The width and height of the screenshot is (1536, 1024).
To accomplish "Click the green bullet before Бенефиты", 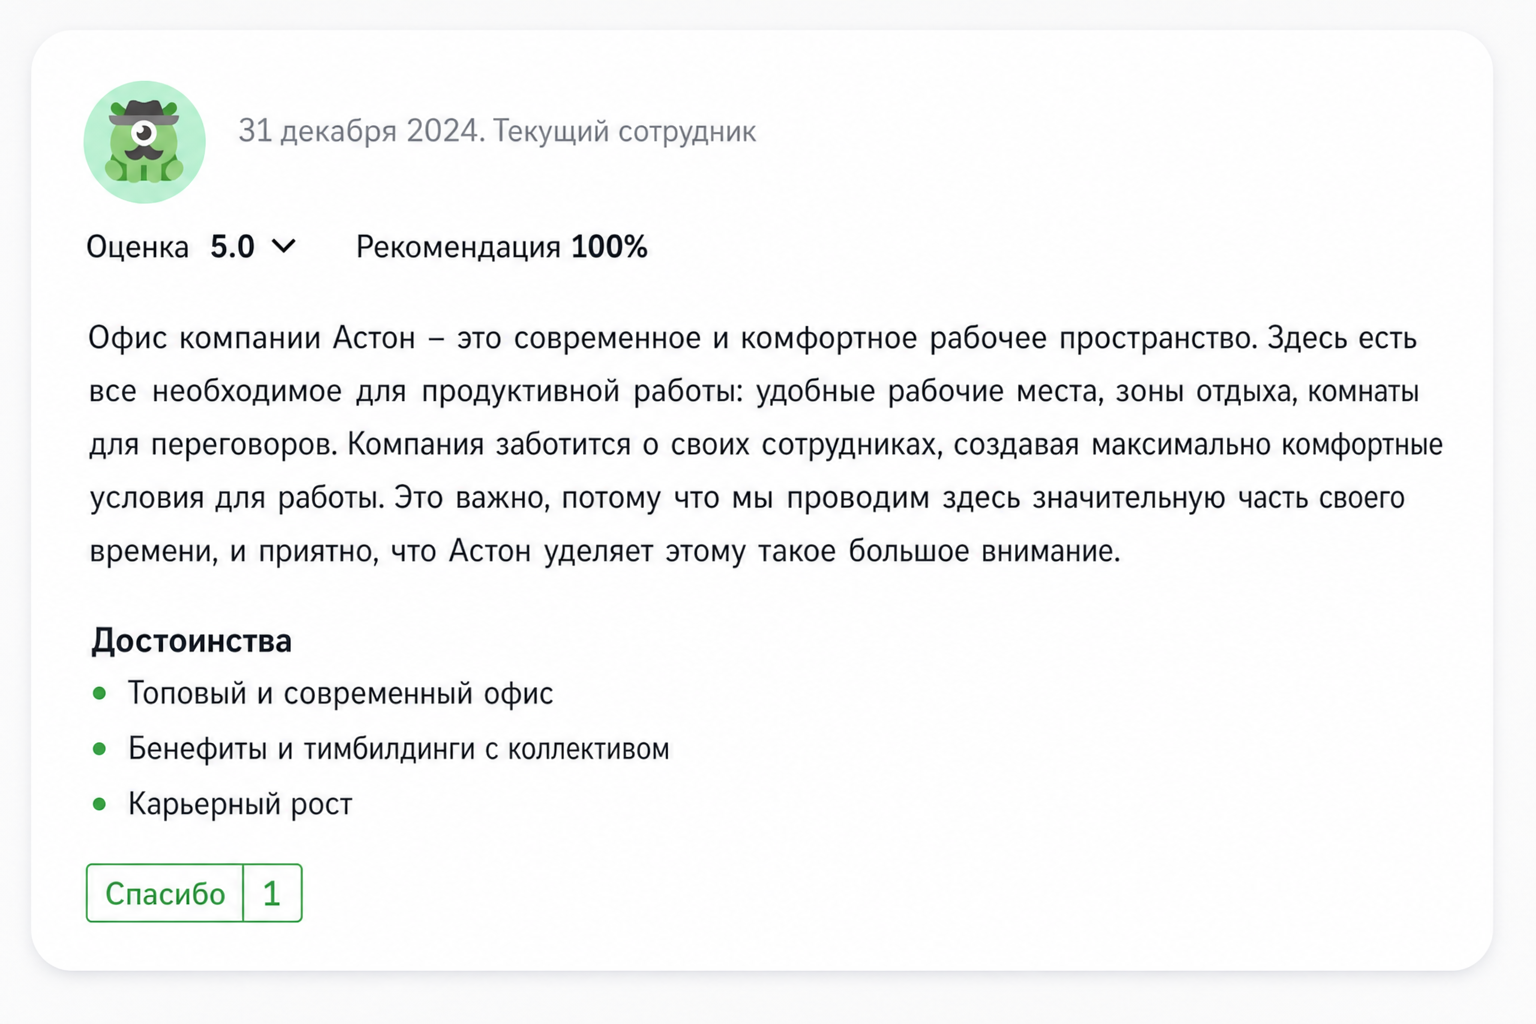I will (99, 748).
